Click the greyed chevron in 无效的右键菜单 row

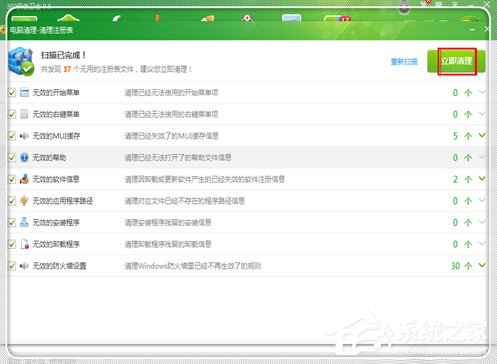[482, 113]
